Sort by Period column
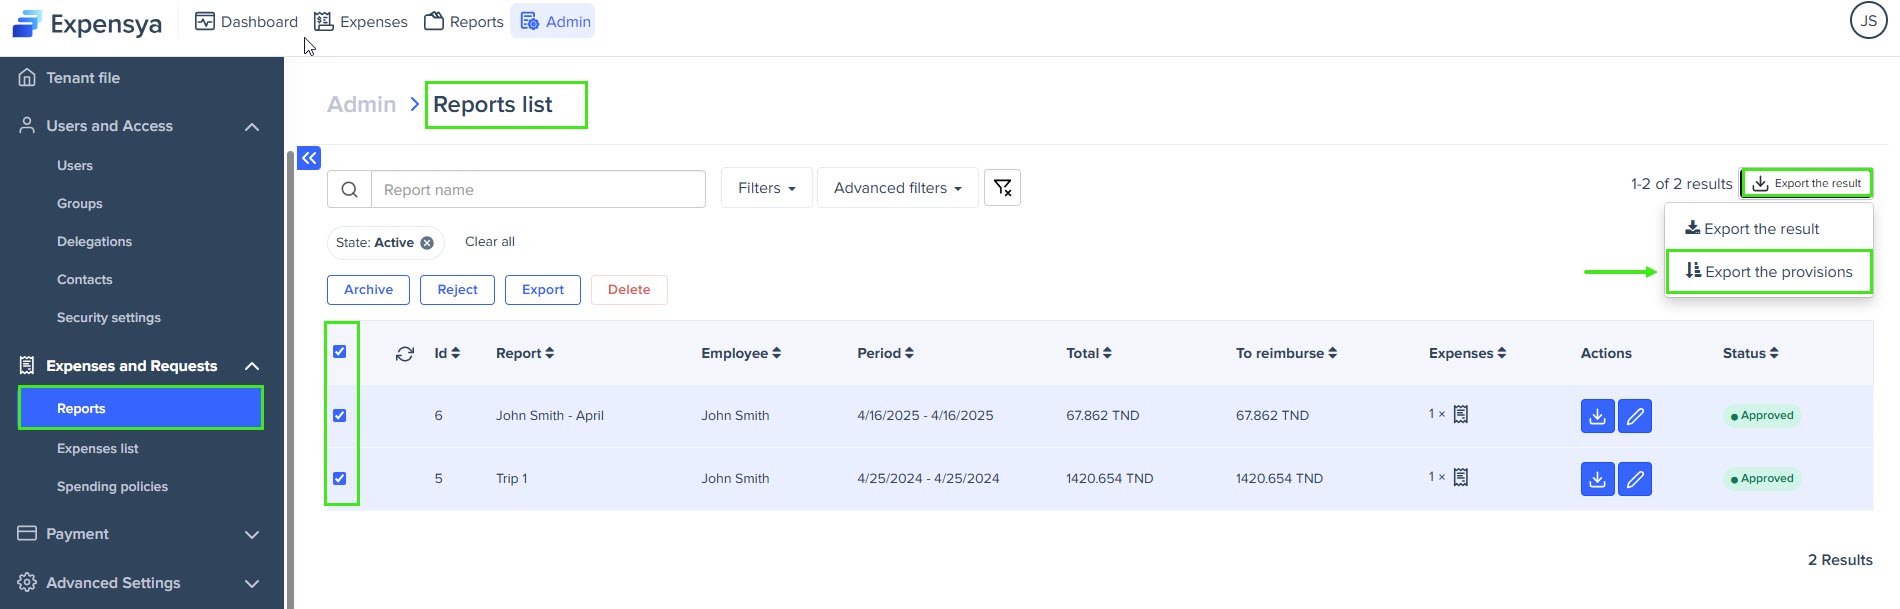Image resolution: width=1900 pixels, height=609 pixels. (x=885, y=353)
